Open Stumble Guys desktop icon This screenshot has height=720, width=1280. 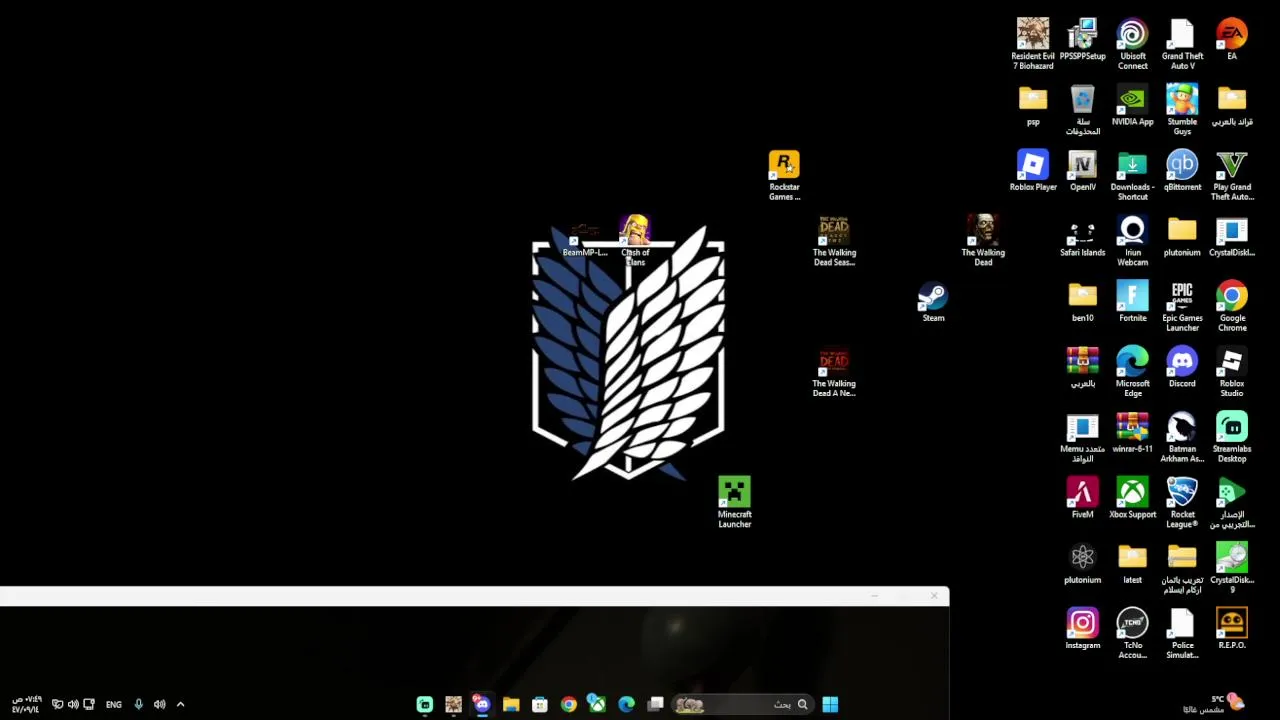(1182, 110)
